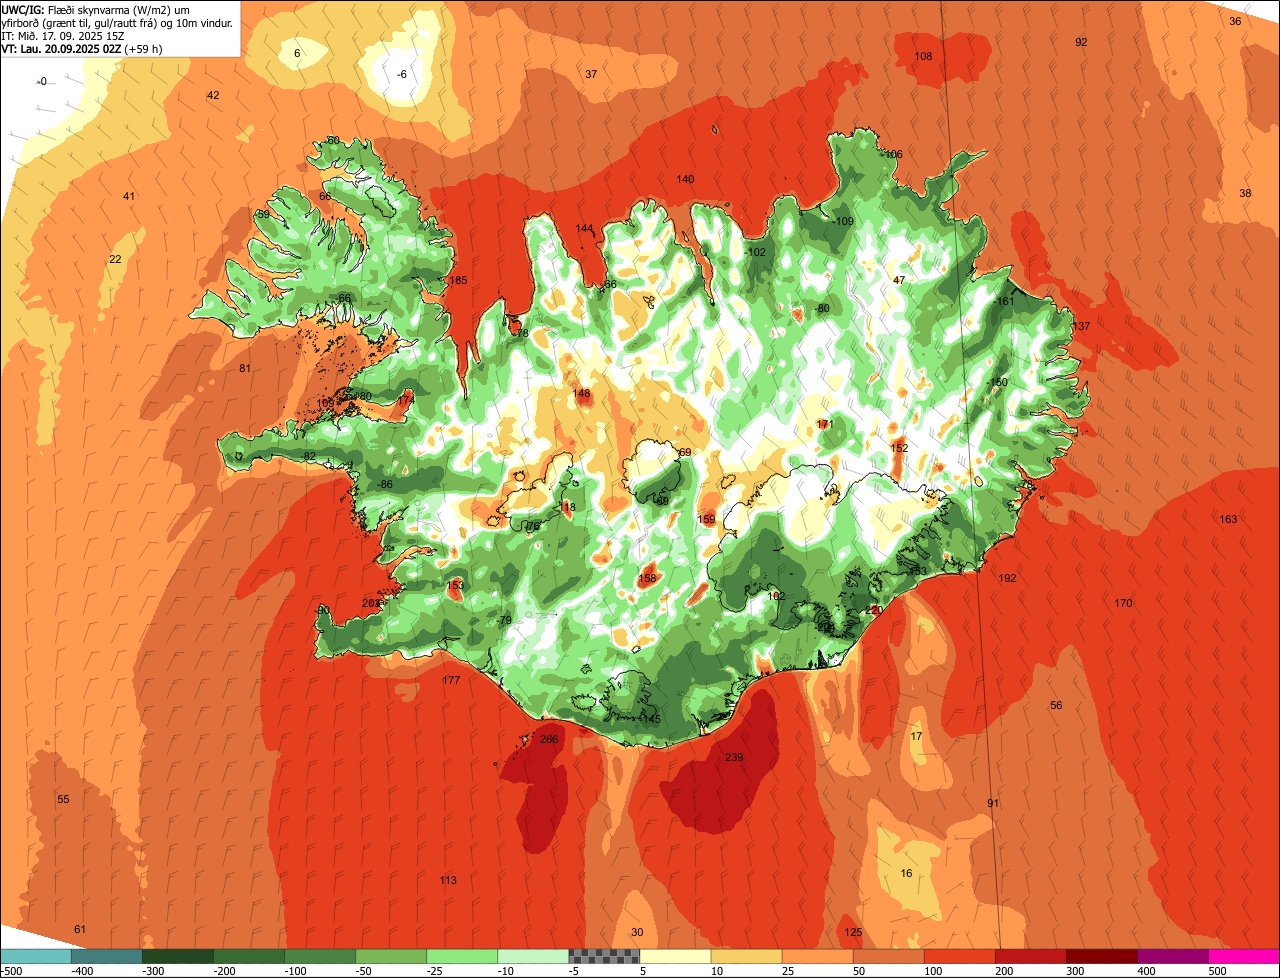Screen dimensions: 1280x978
Task: Click the value 125 near the bottom edge
Action: [x=853, y=932]
